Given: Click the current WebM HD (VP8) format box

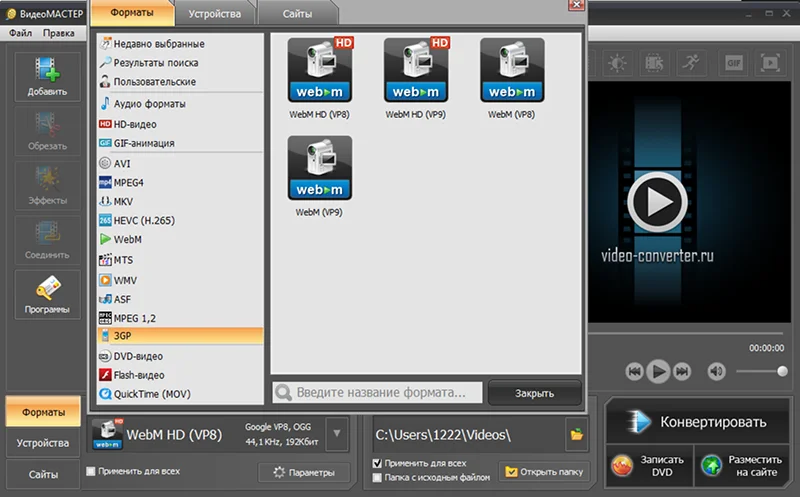Looking at the screenshot, I should pos(208,434).
